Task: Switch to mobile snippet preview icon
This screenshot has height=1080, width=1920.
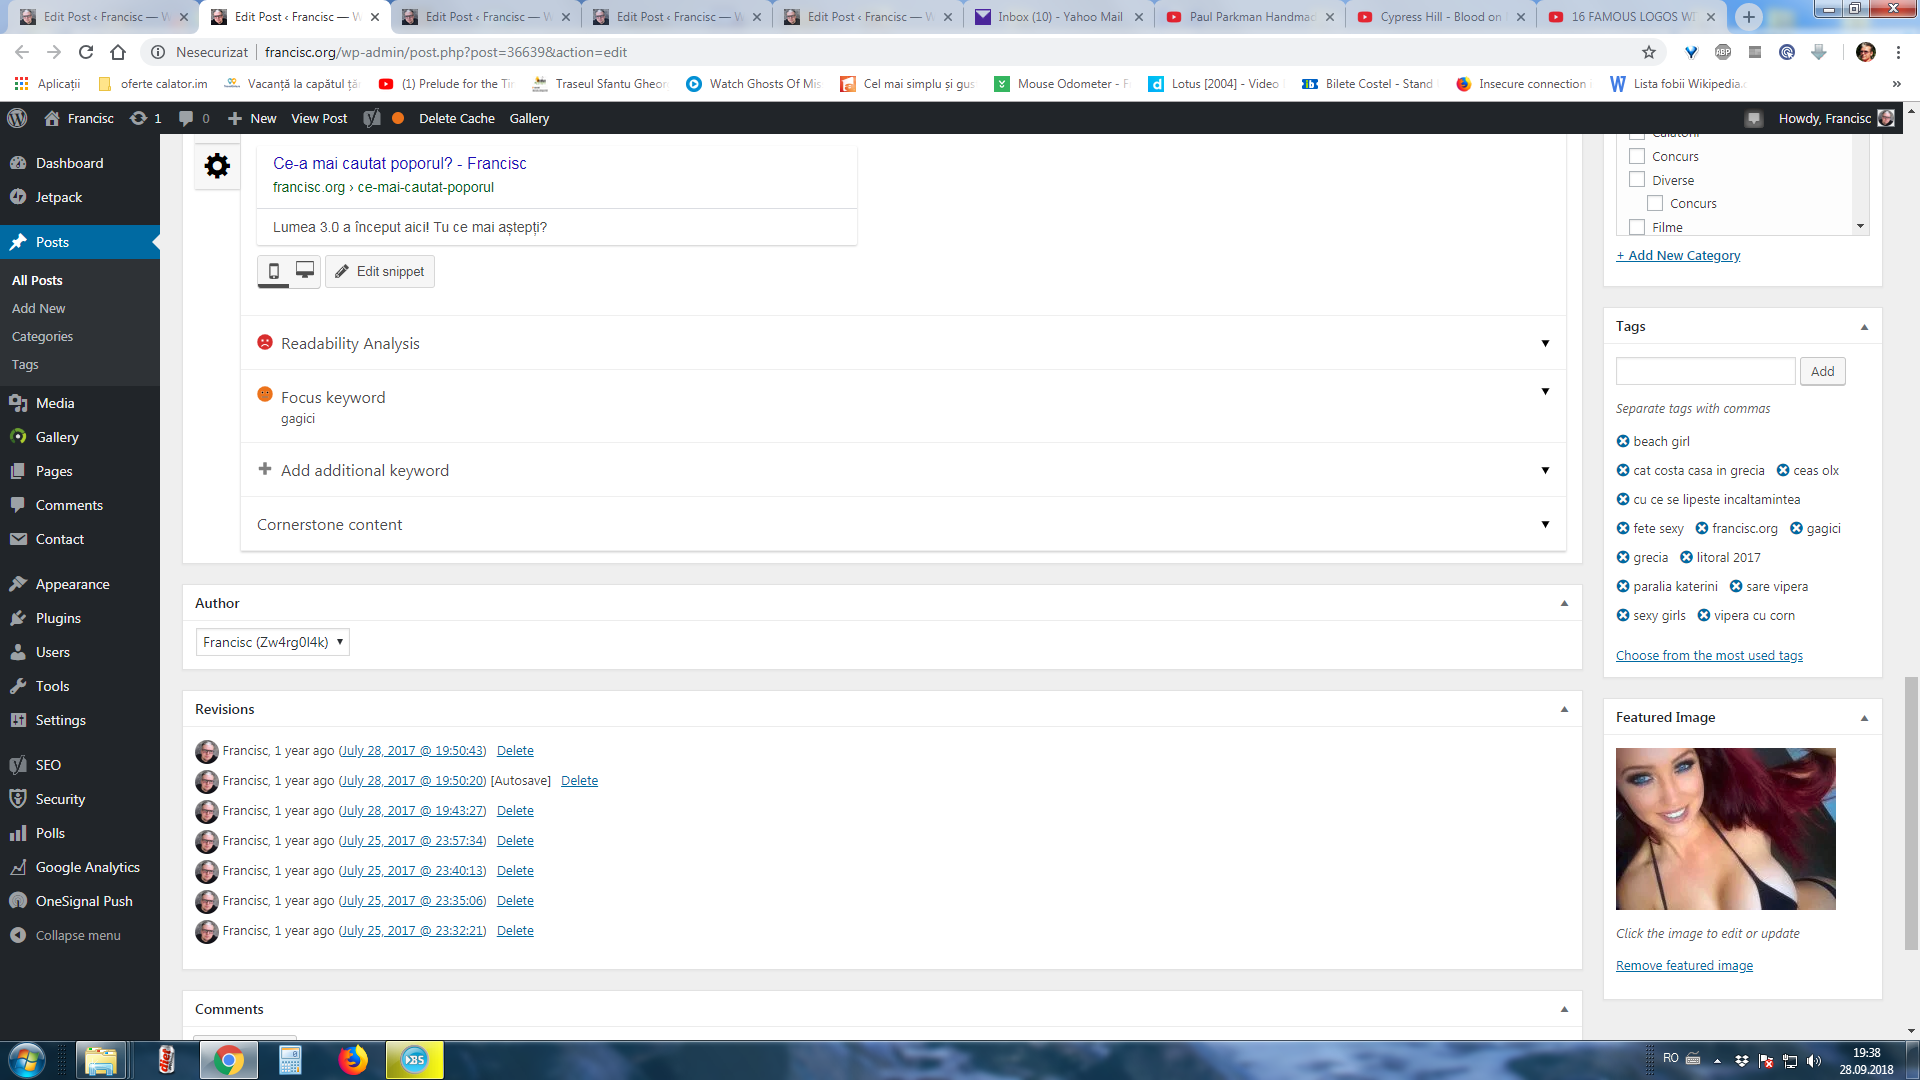Action: coord(274,271)
